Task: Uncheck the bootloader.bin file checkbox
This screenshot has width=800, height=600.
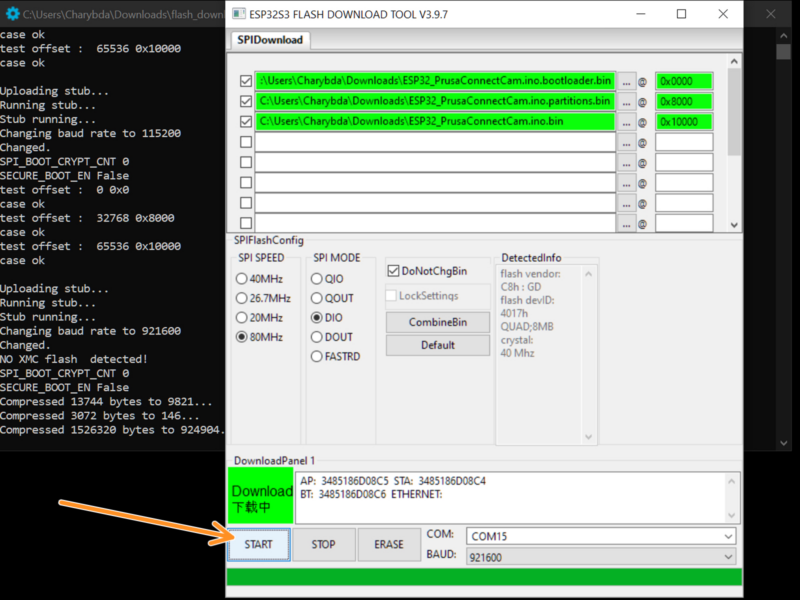Action: (246, 81)
